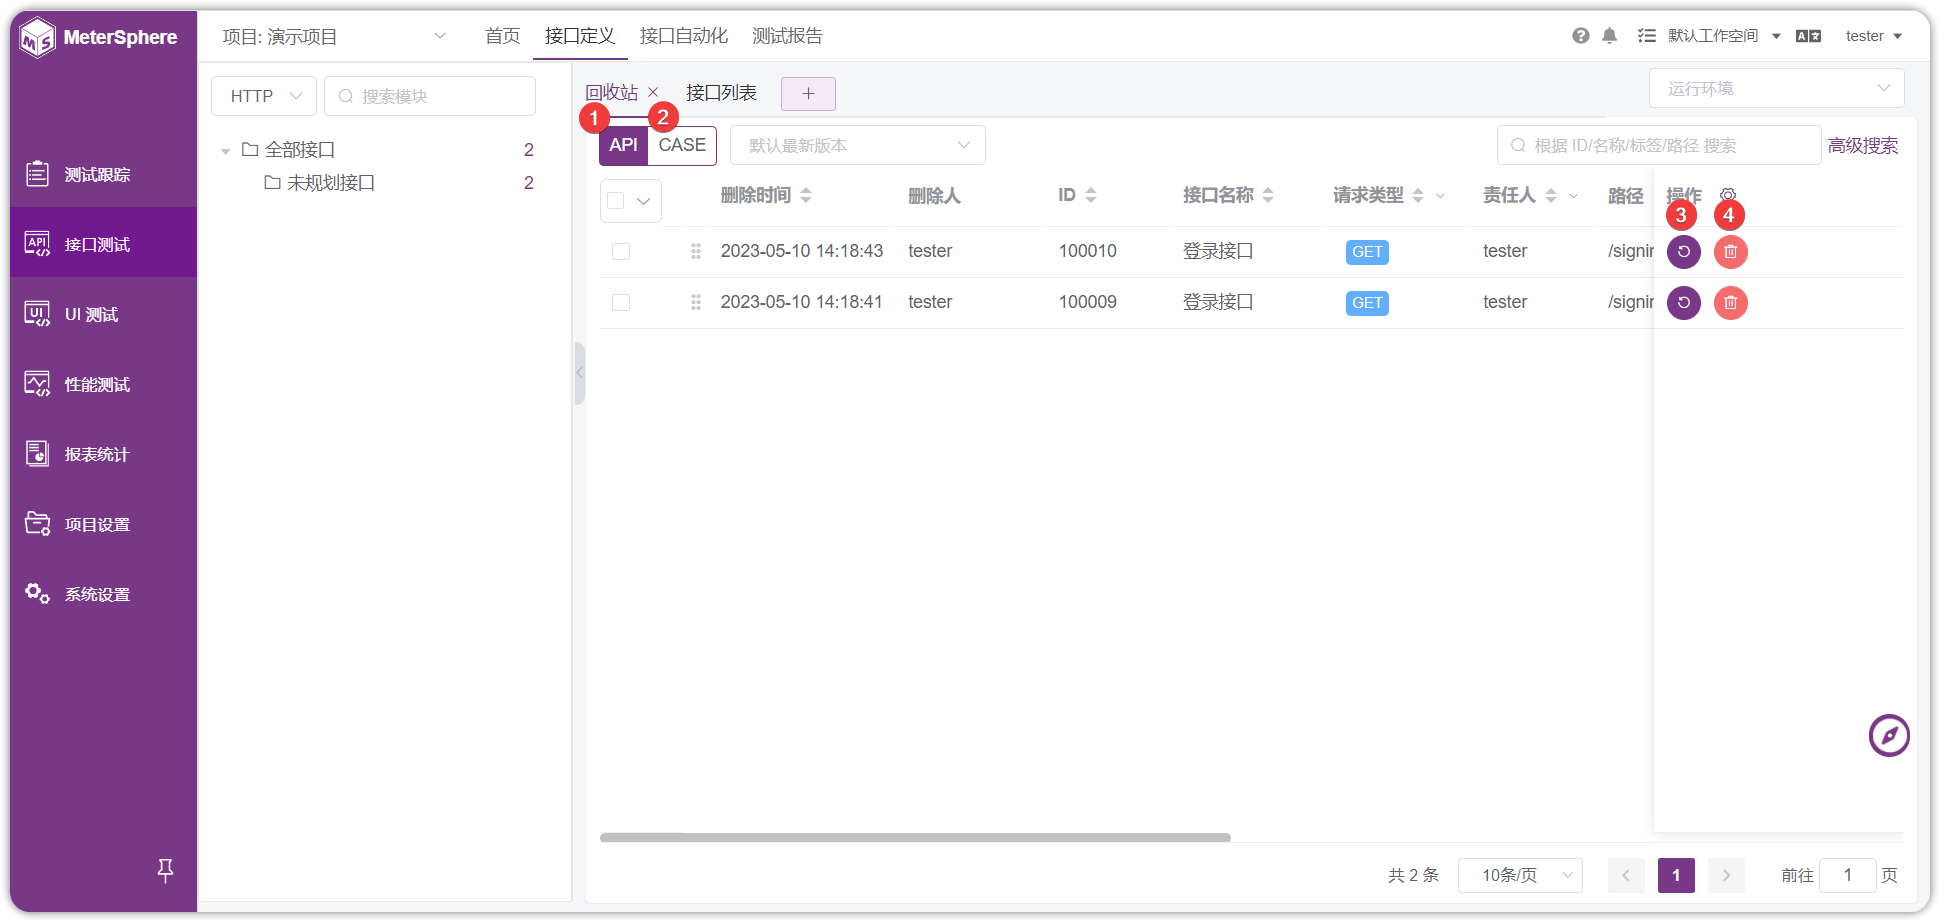Switch language via the translate icon

pyautogui.click(x=1808, y=36)
